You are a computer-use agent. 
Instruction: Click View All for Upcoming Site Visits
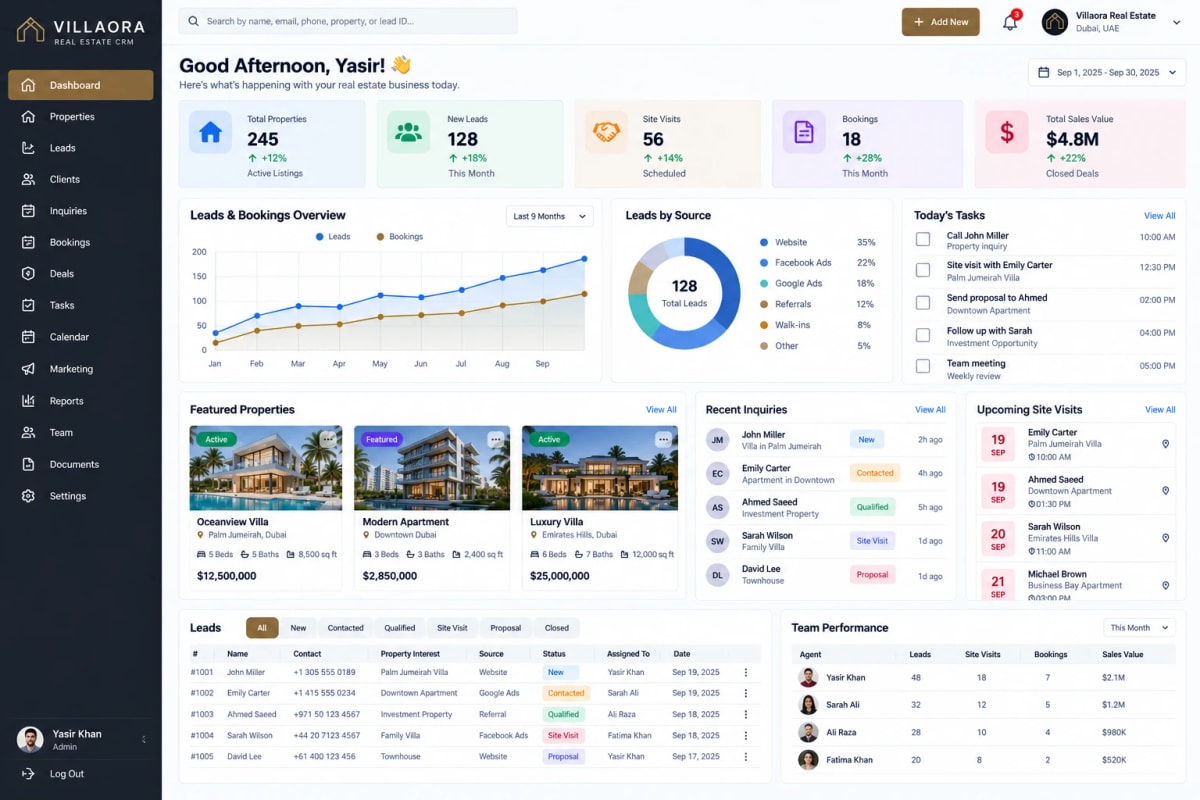tap(1160, 410)
